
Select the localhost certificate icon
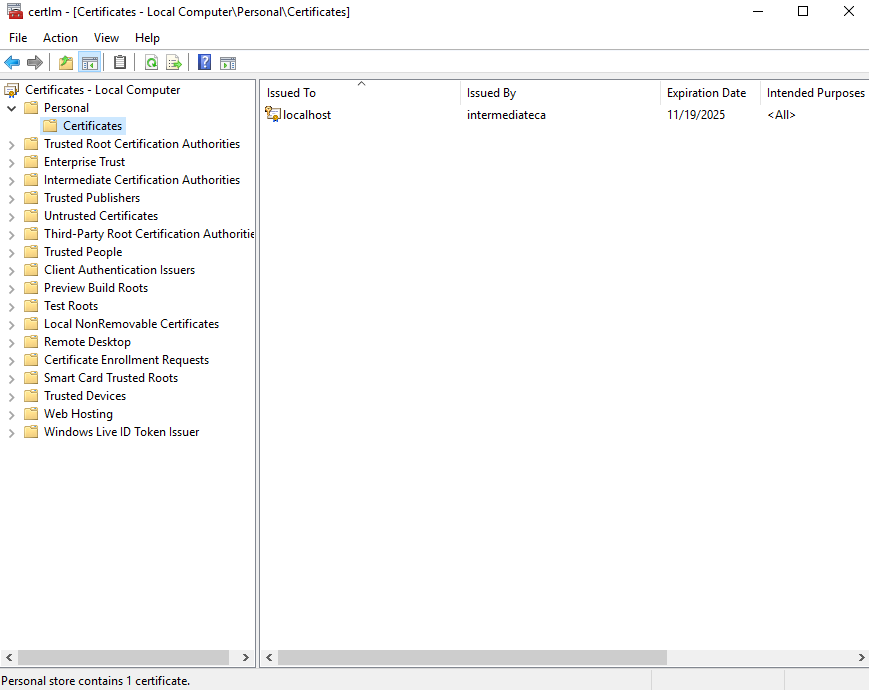pos(273,115)
